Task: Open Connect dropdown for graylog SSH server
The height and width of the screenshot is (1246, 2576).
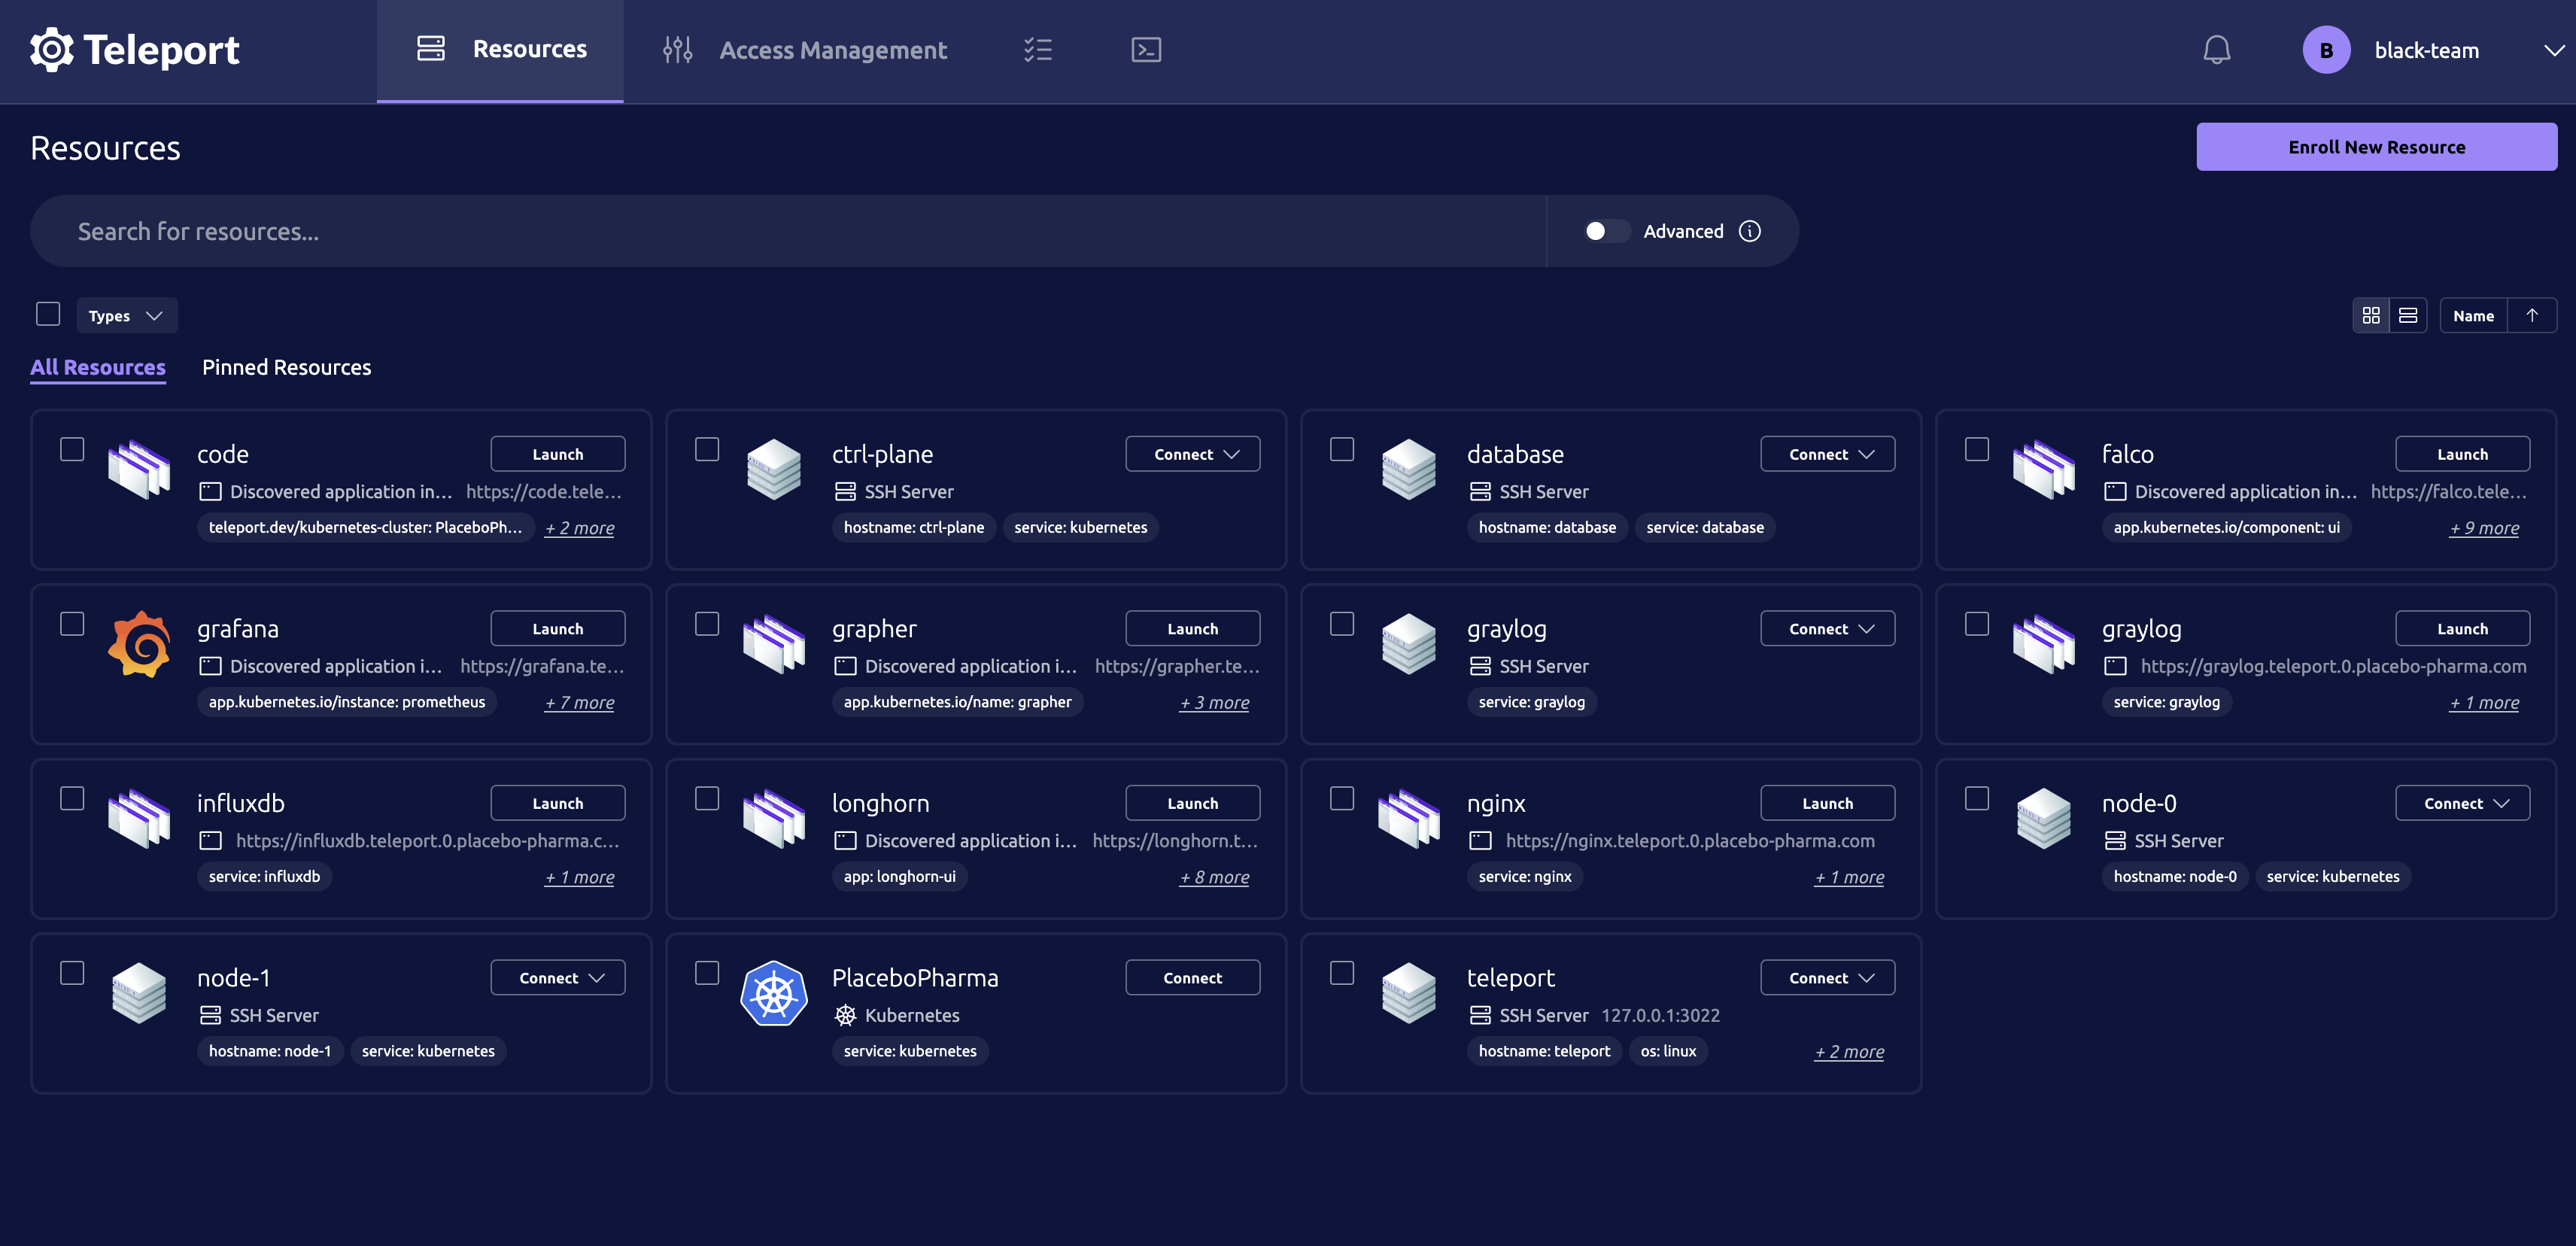Action: pyautogui.click(x=1827, y=628)
